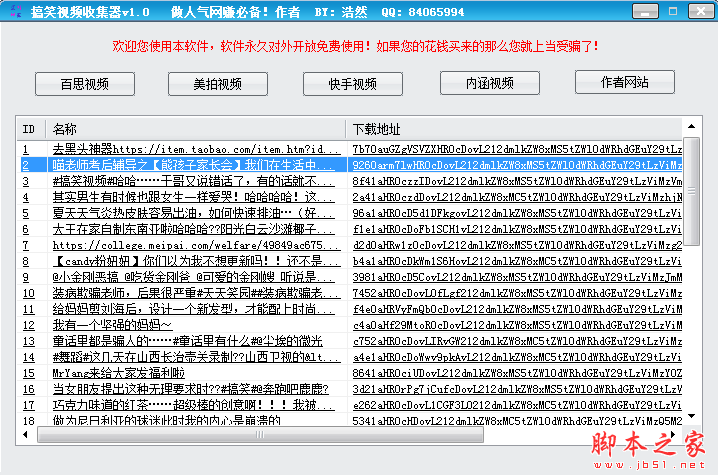Select the 内涵视频 button
The height and width of the screenshot is (476, 718).
[x=489, y=83]
